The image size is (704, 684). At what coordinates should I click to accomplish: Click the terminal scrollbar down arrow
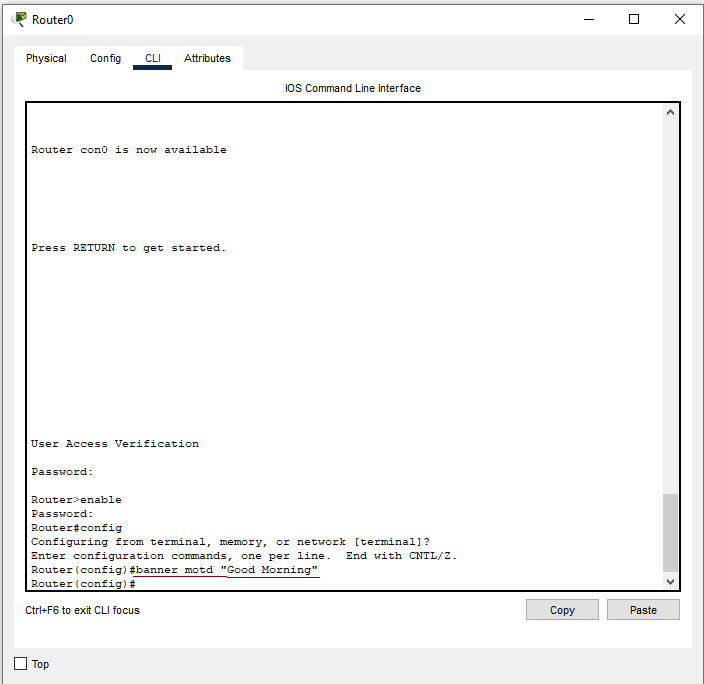(x=670, y=581)
